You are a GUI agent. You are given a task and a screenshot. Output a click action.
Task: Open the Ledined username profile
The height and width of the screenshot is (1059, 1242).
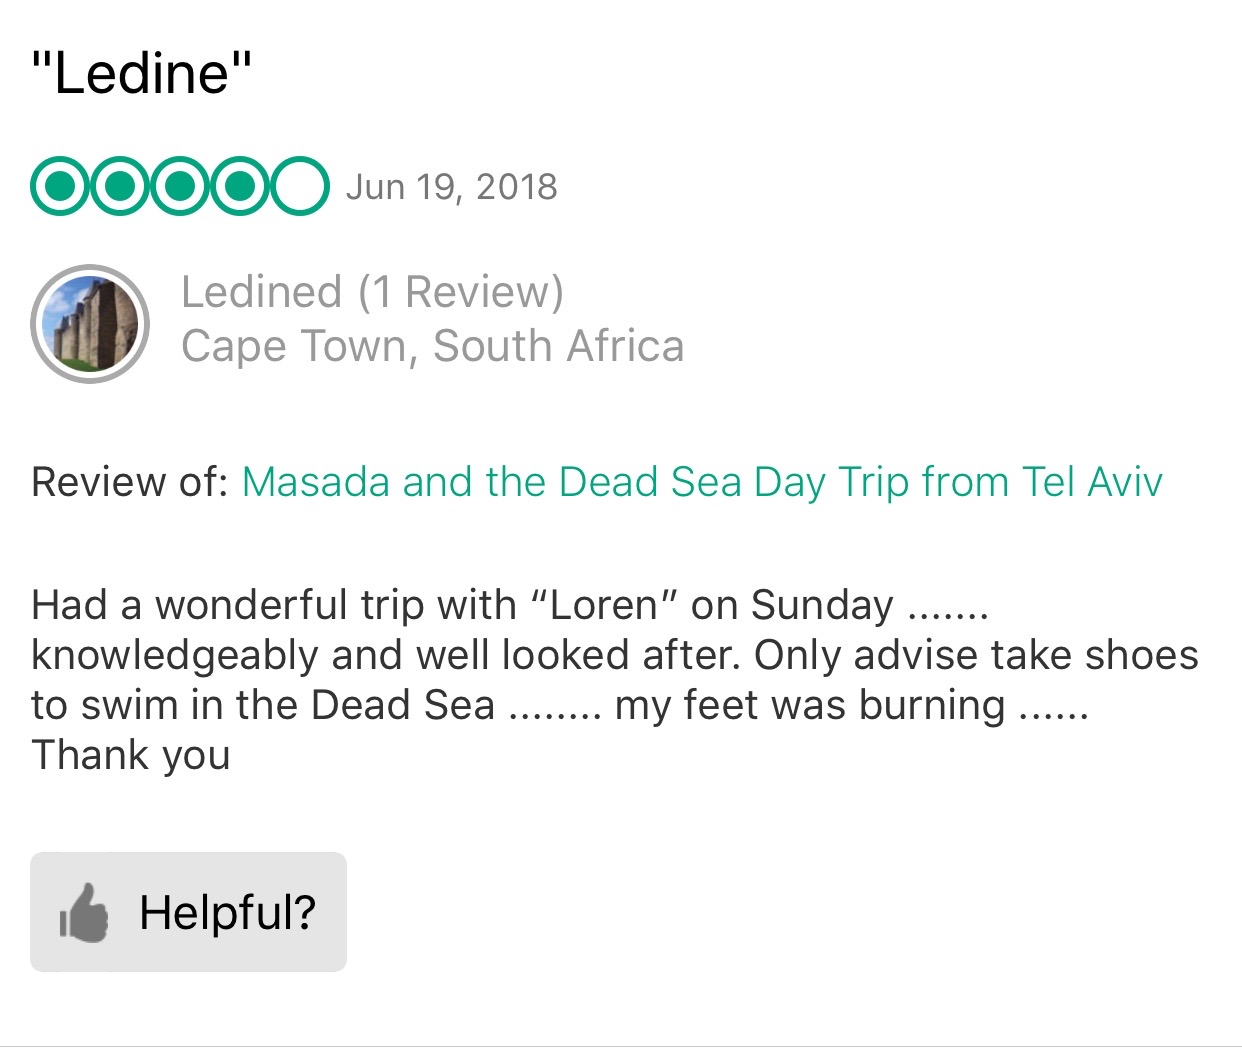(x=261, y=292)
